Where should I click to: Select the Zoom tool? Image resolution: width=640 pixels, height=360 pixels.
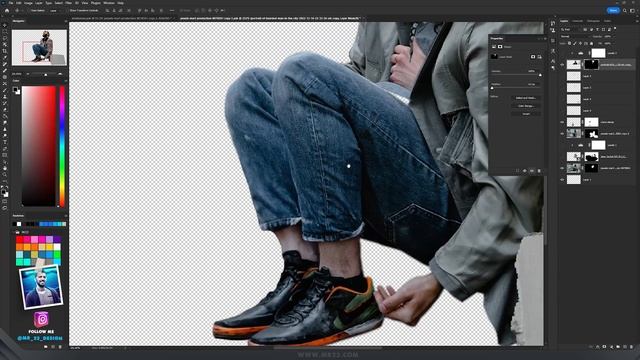[x=5, y=174]
